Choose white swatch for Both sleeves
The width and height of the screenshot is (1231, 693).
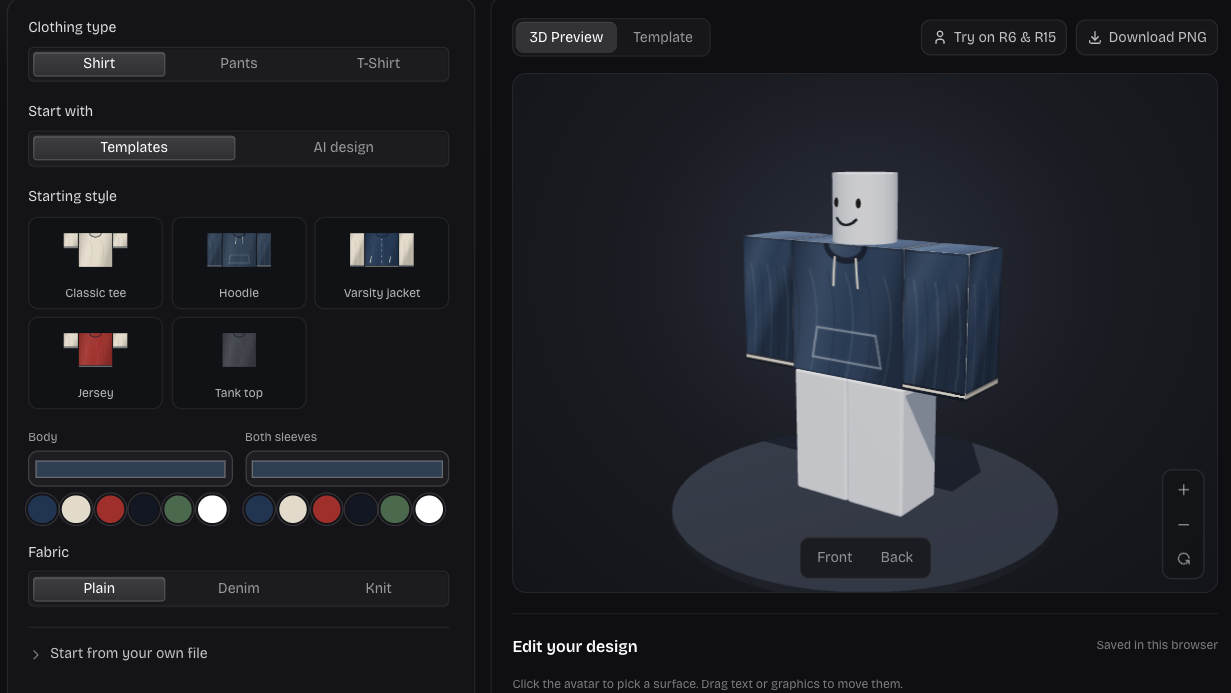coord(429,509)
